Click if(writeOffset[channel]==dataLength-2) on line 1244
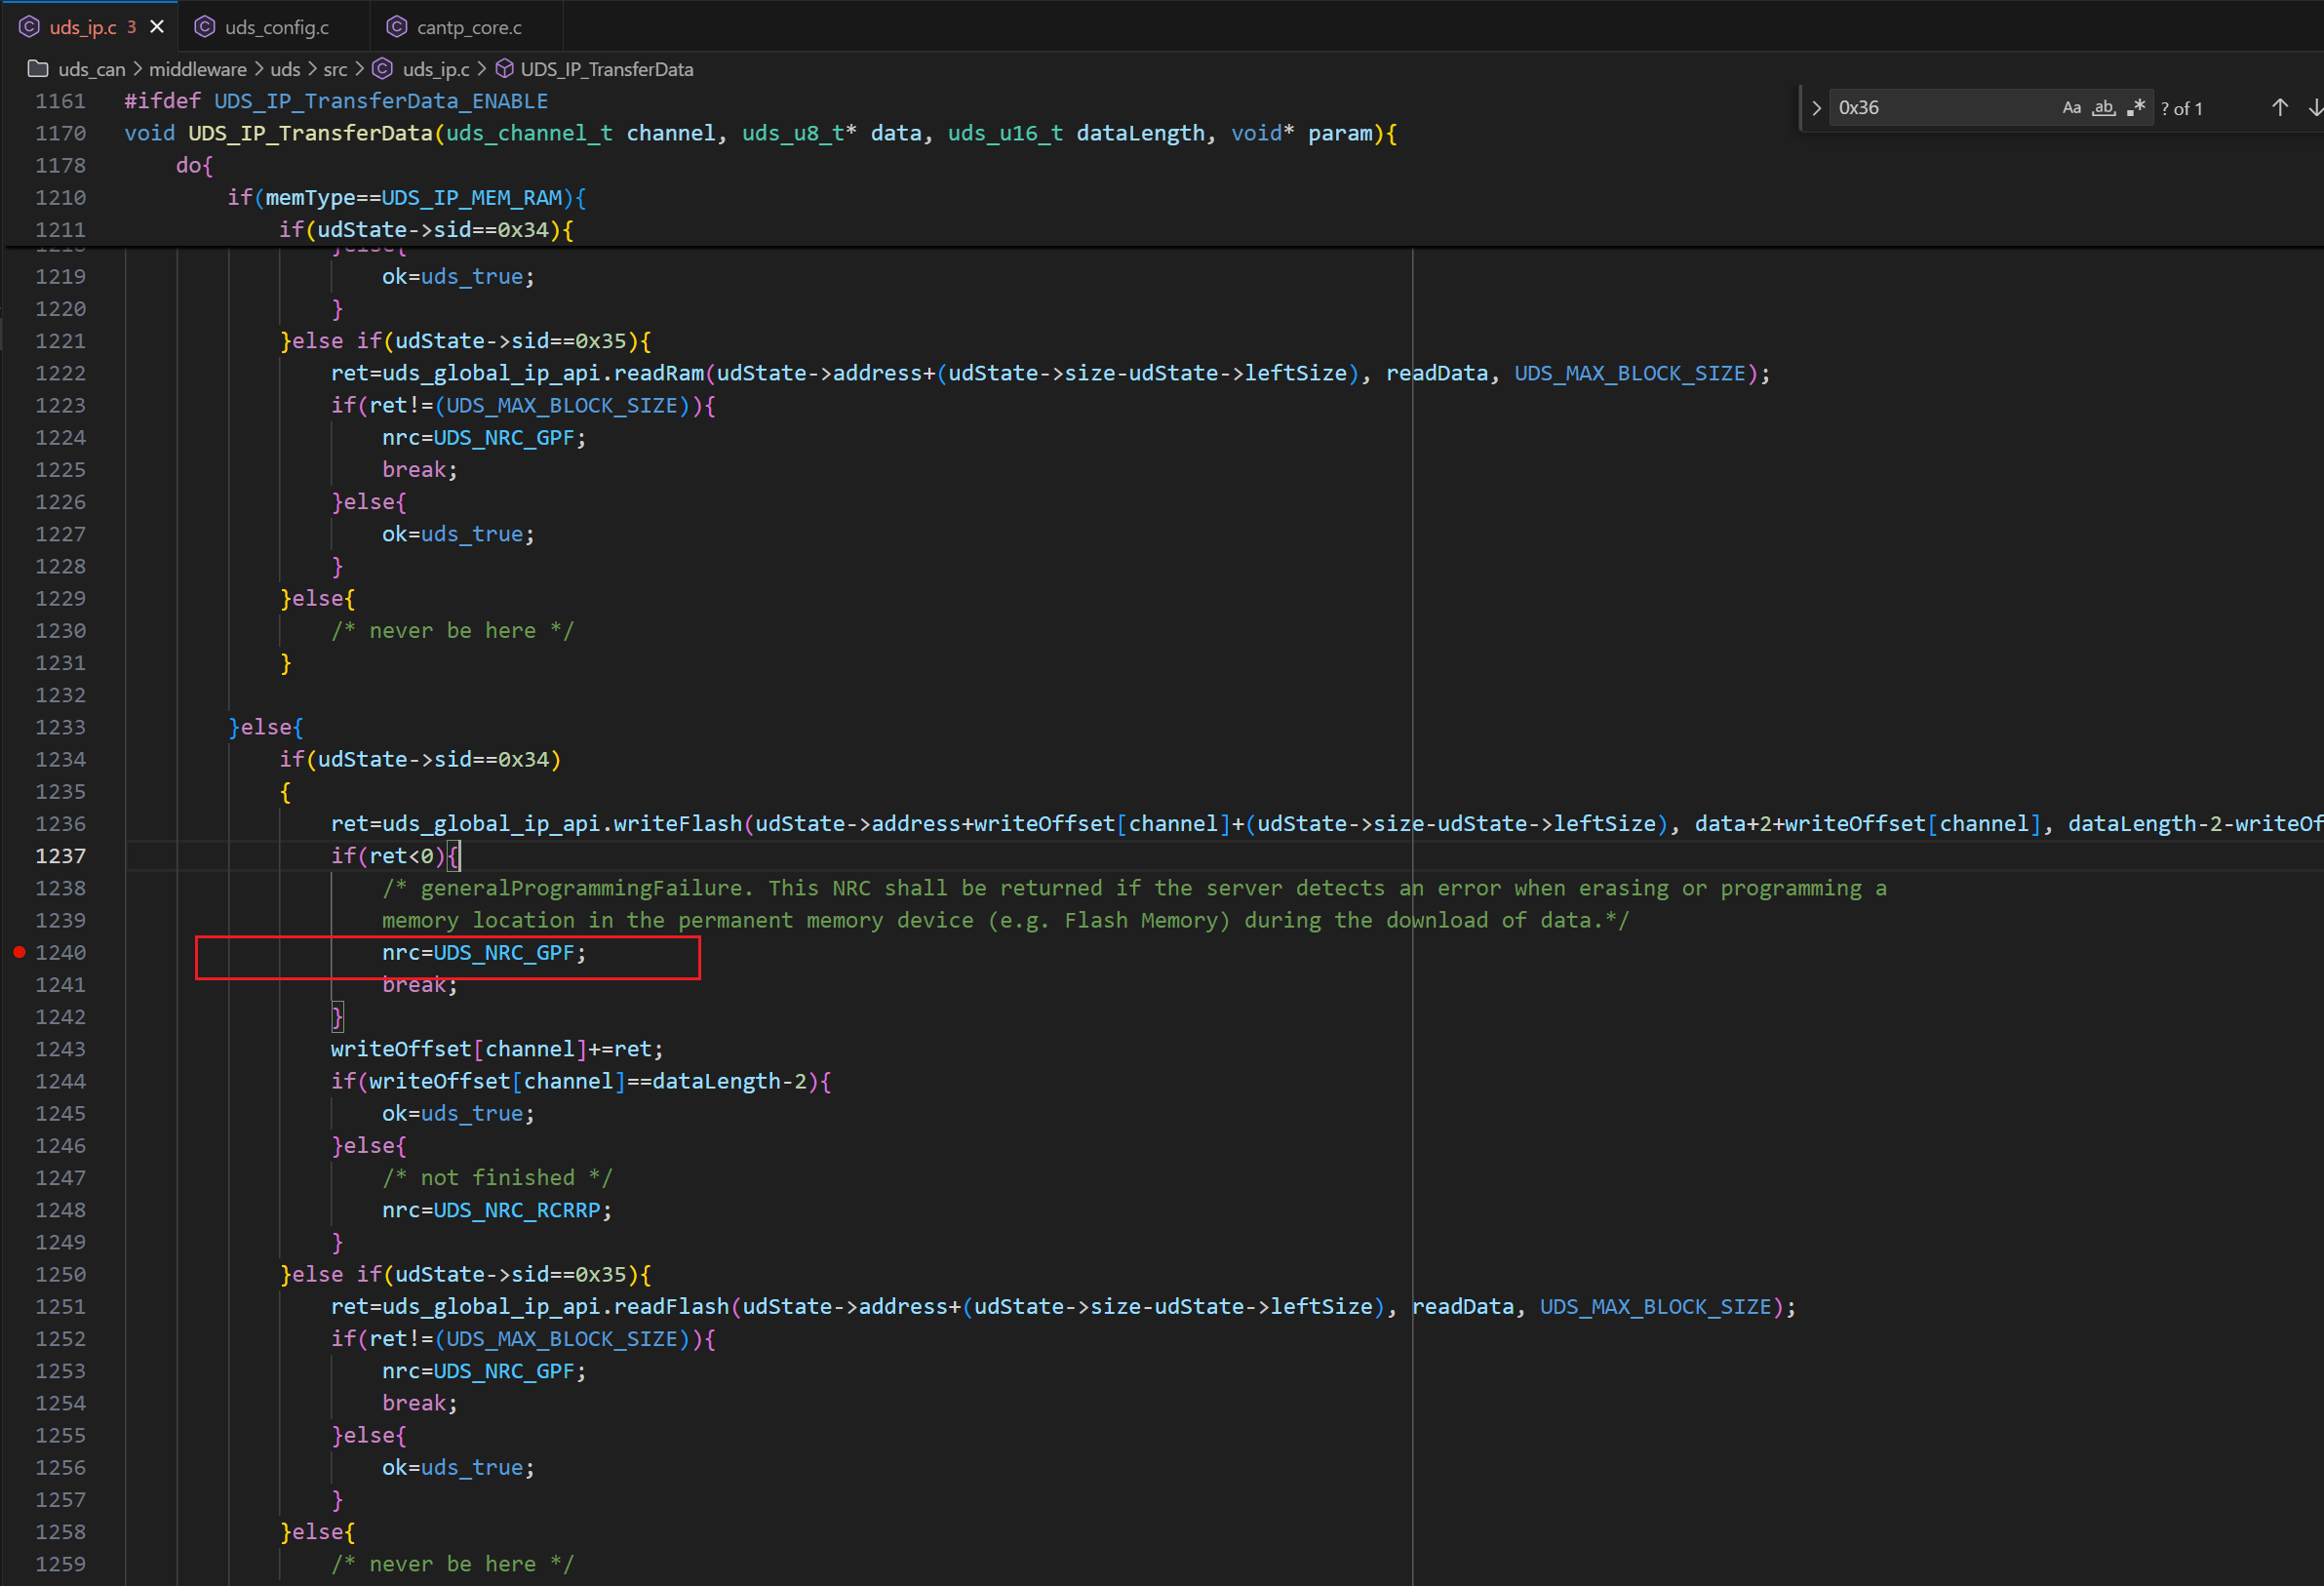The height and width of the screenshot is (1586, 2324). 581,1081
